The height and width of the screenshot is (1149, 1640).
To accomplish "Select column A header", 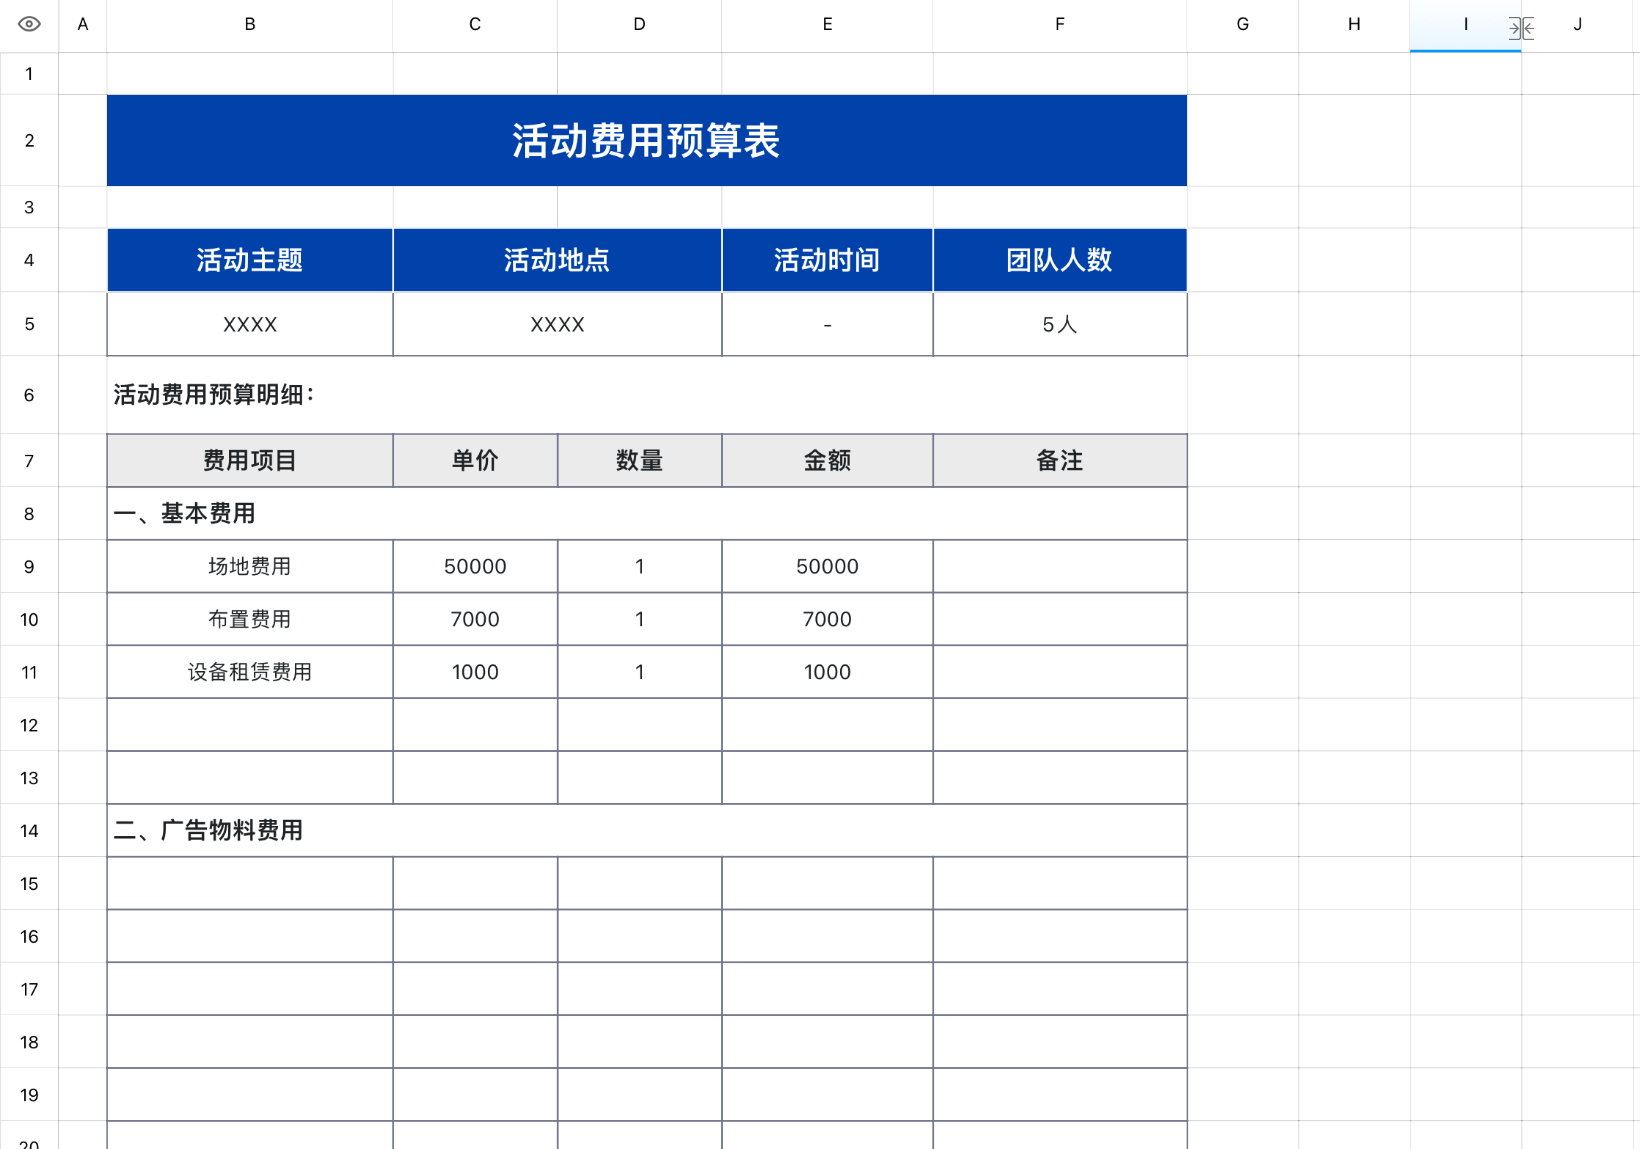I will (x=83, y=24).
